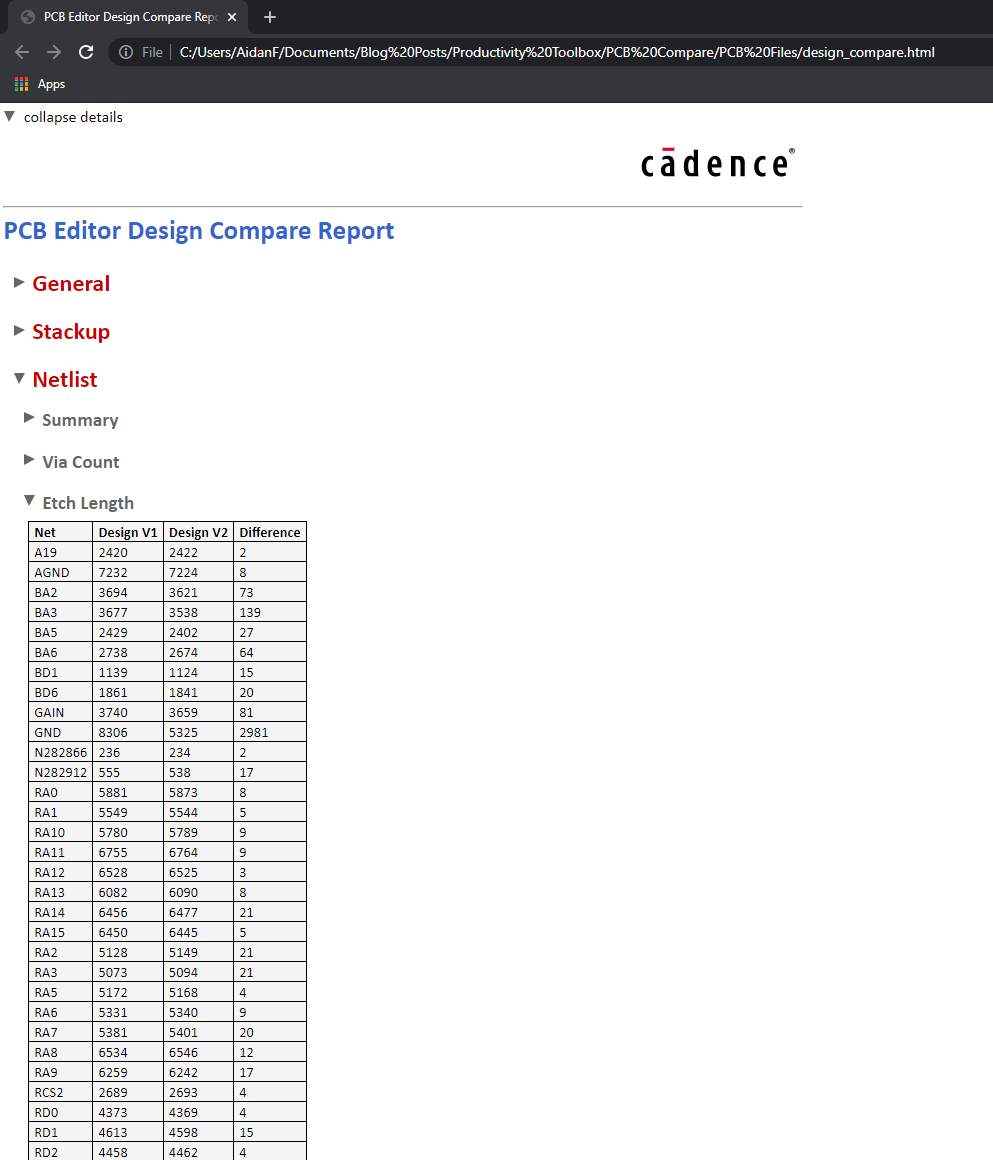Click the PCB Editor Design Compare Report heading
The height and width of the screenshot is (1160, 993).
[199, 231]
